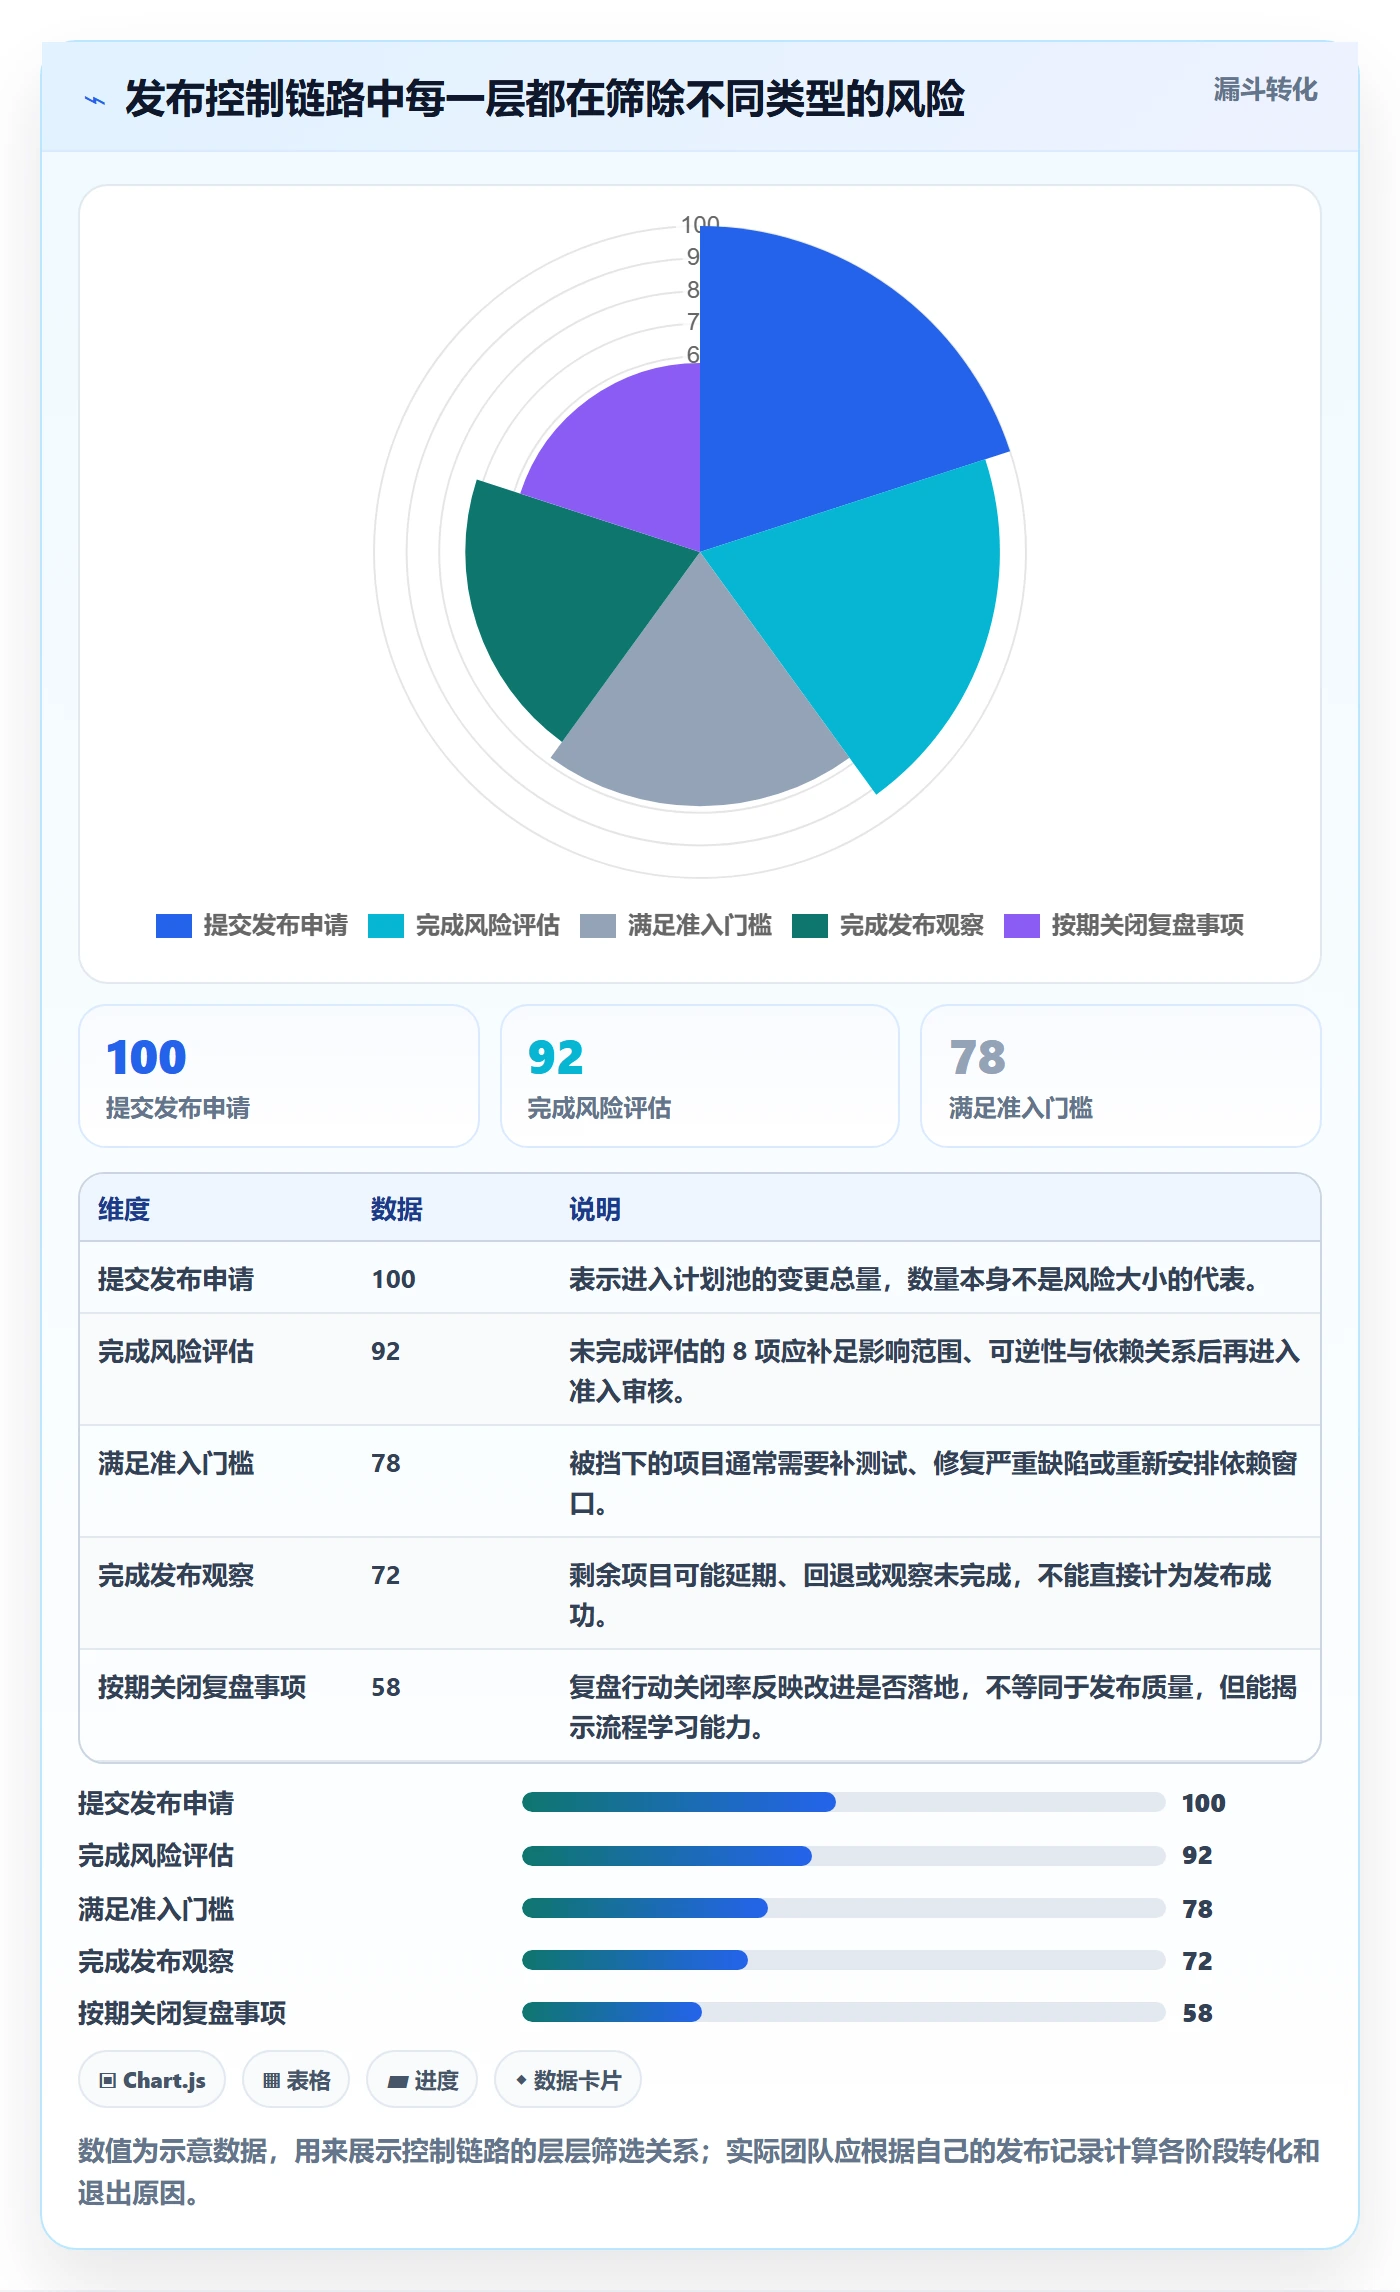Viewport: 1400px width, 2292px height.
Task: Select the 完成发布观察 table row label
Action: [x=176, y=1575]
